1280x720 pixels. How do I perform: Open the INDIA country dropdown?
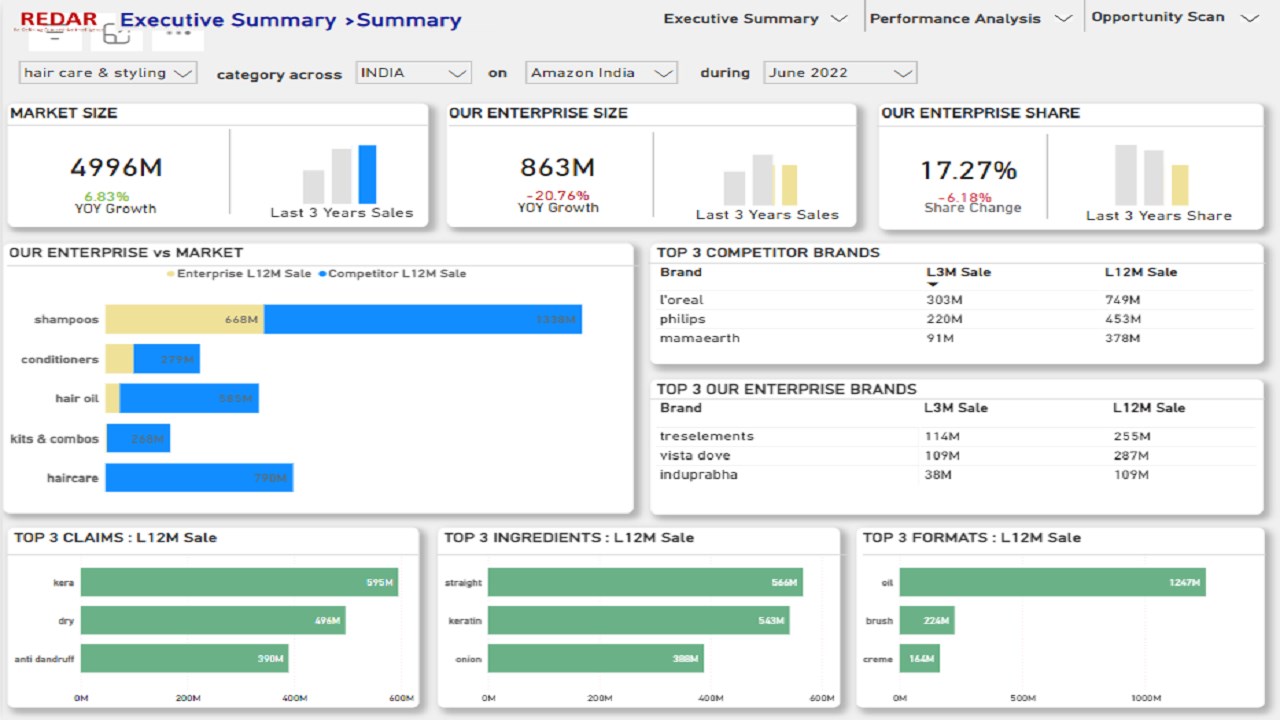[x=413, y=73]
